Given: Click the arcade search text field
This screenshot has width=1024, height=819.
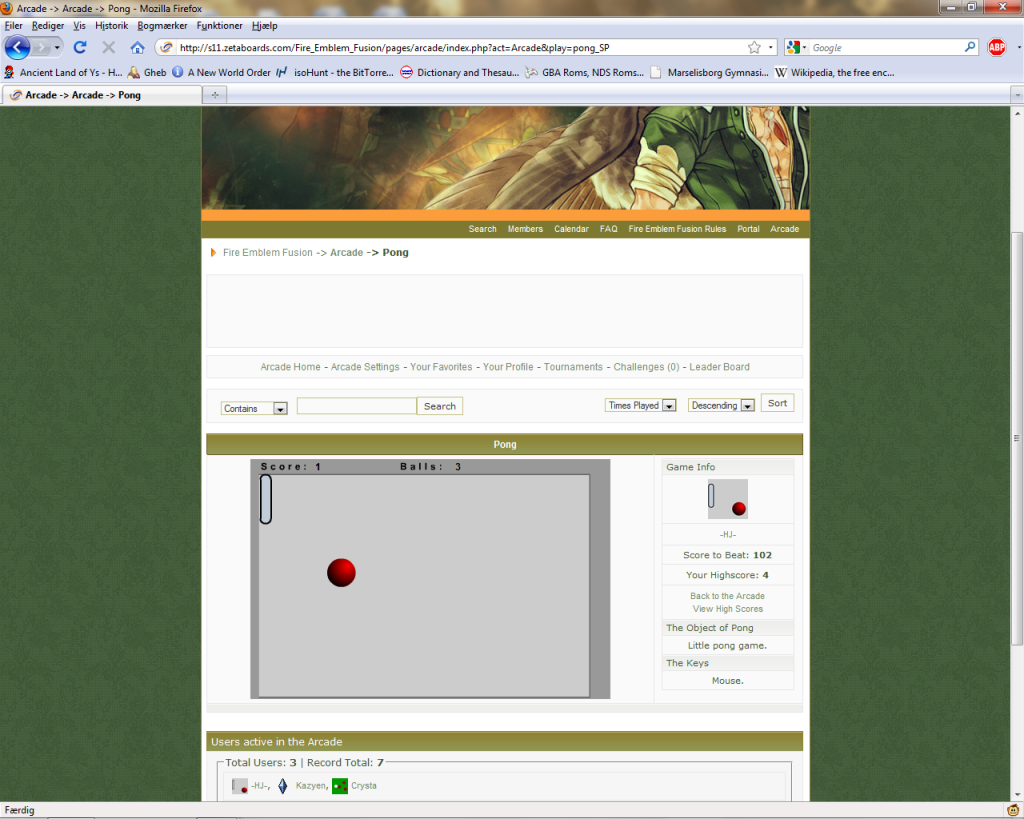Looking at the screenshot, I should coord(356,406).
